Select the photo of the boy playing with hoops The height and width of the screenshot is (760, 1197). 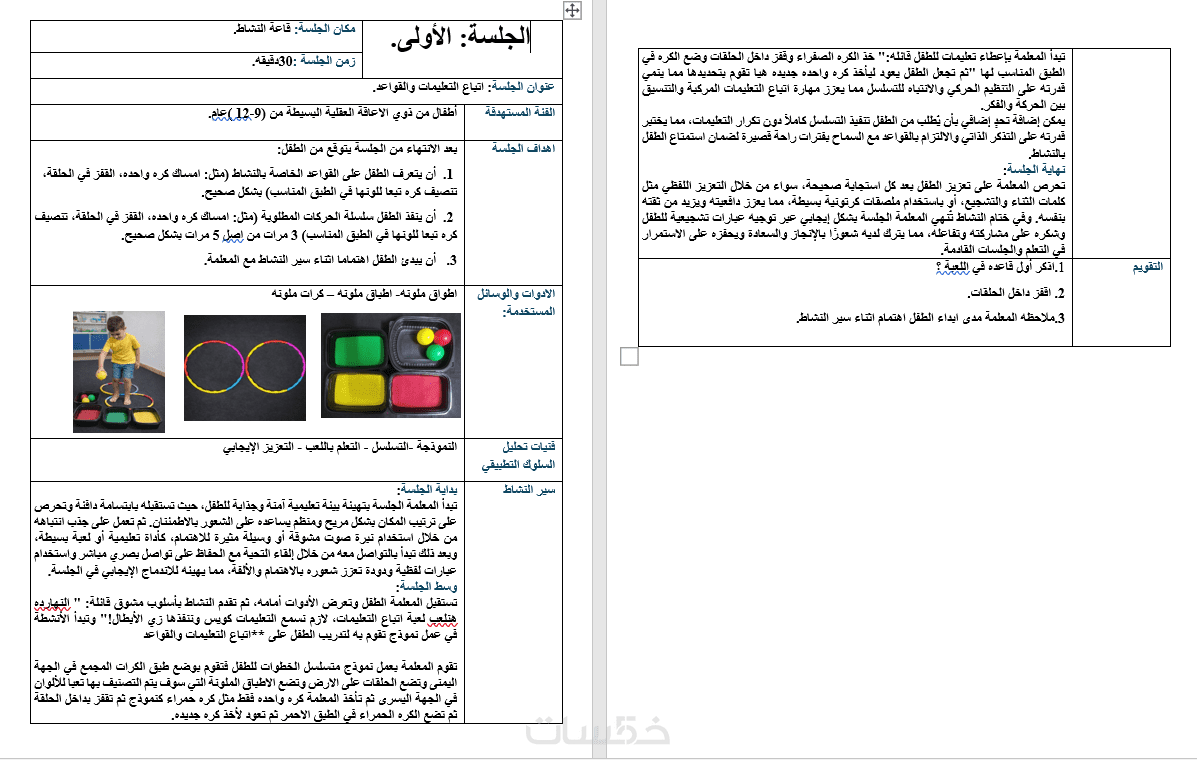pyautogui.click(x=119, y=371)
